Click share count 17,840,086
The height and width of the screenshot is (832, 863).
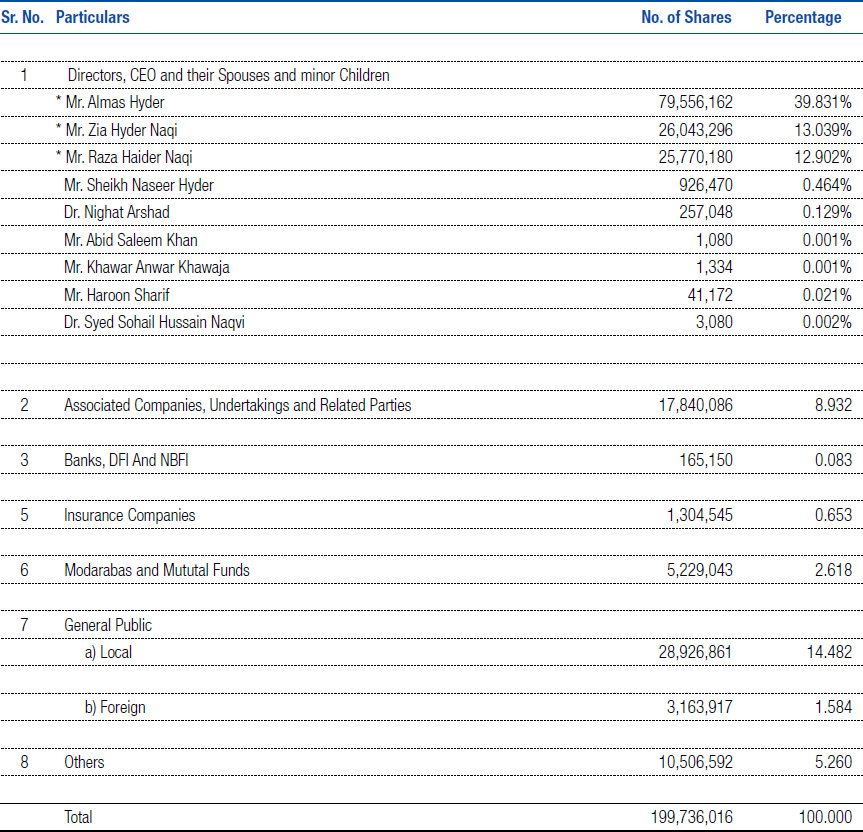[696, 405]
